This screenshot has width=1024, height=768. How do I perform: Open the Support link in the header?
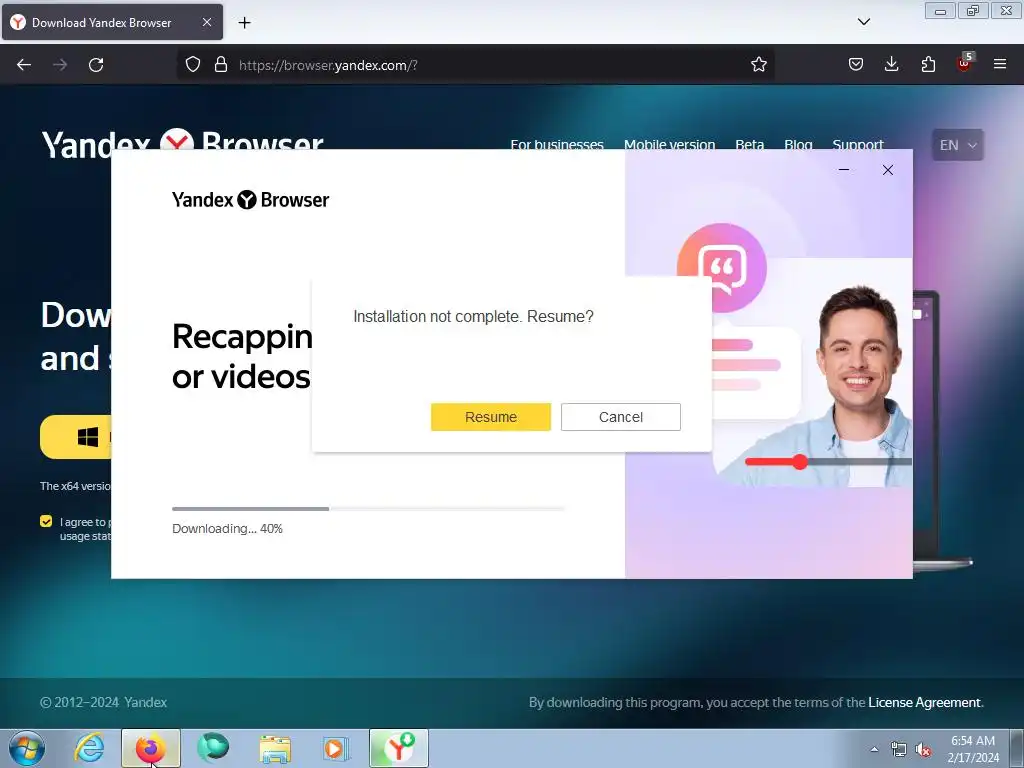tap(857, 144)
